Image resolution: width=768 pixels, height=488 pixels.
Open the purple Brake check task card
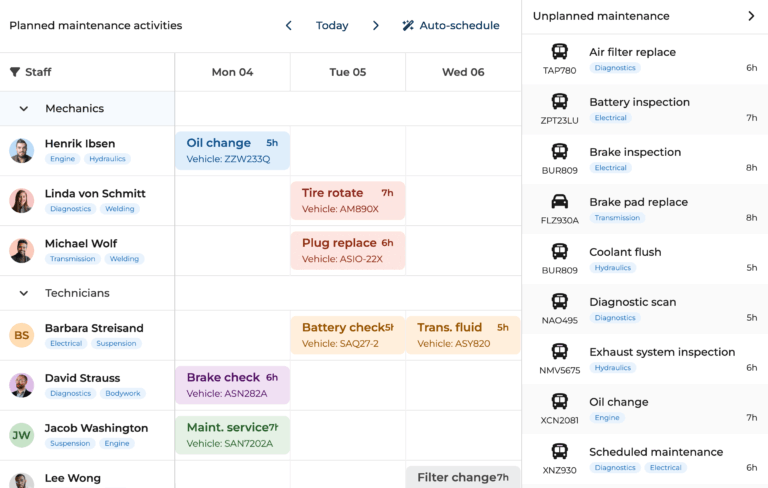tap(232, 385)
